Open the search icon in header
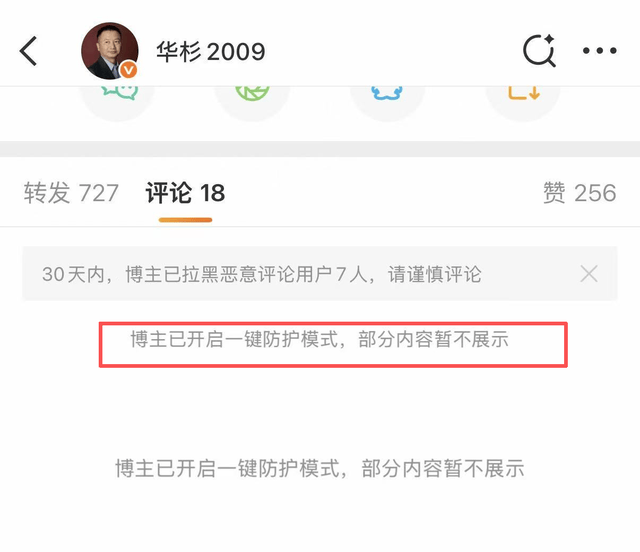Viewport: 640px width, 552px height. pos(540,50)
